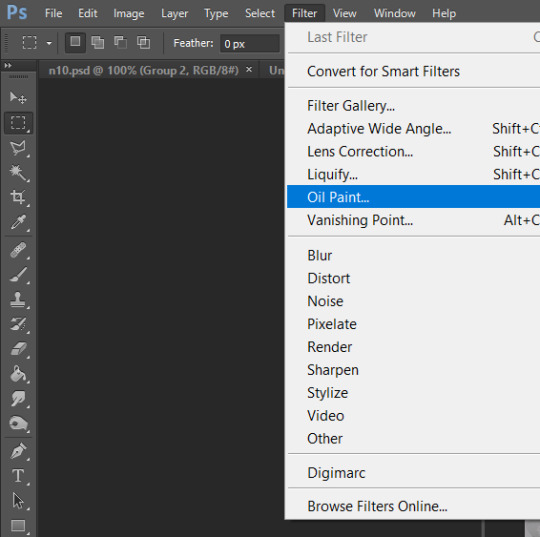
Task: Expand the Render submenu
Action: click(x=413, y=347)
